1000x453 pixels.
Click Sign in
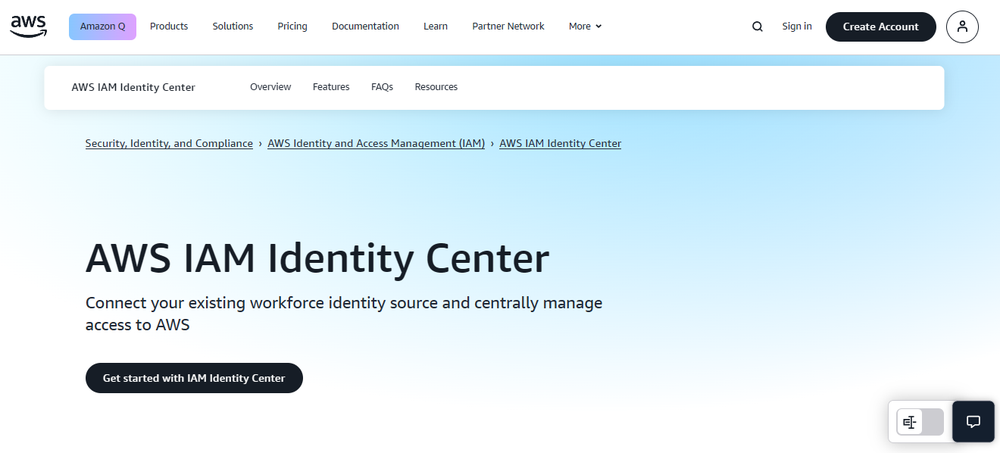[797, 26]
